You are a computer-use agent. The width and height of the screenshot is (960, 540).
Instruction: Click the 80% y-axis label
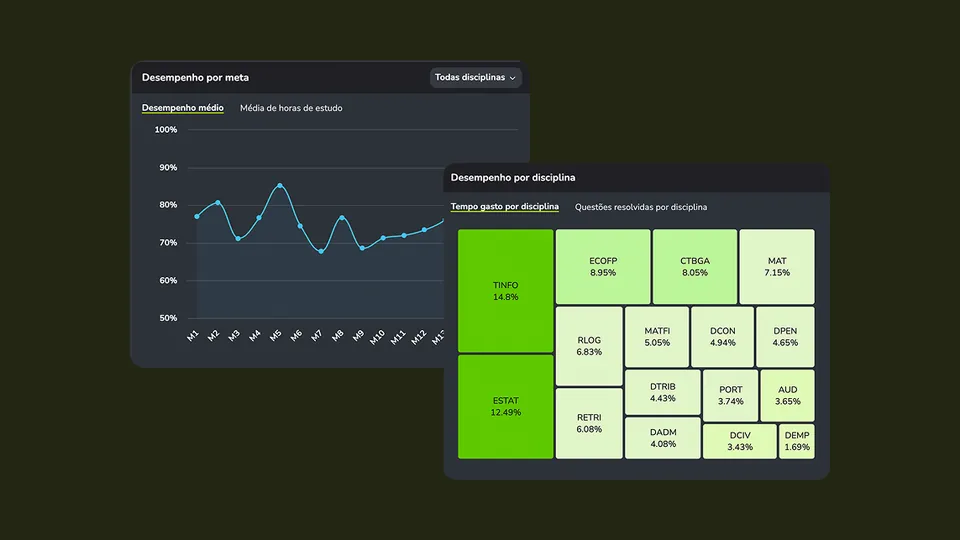click(x=168, y=205)
